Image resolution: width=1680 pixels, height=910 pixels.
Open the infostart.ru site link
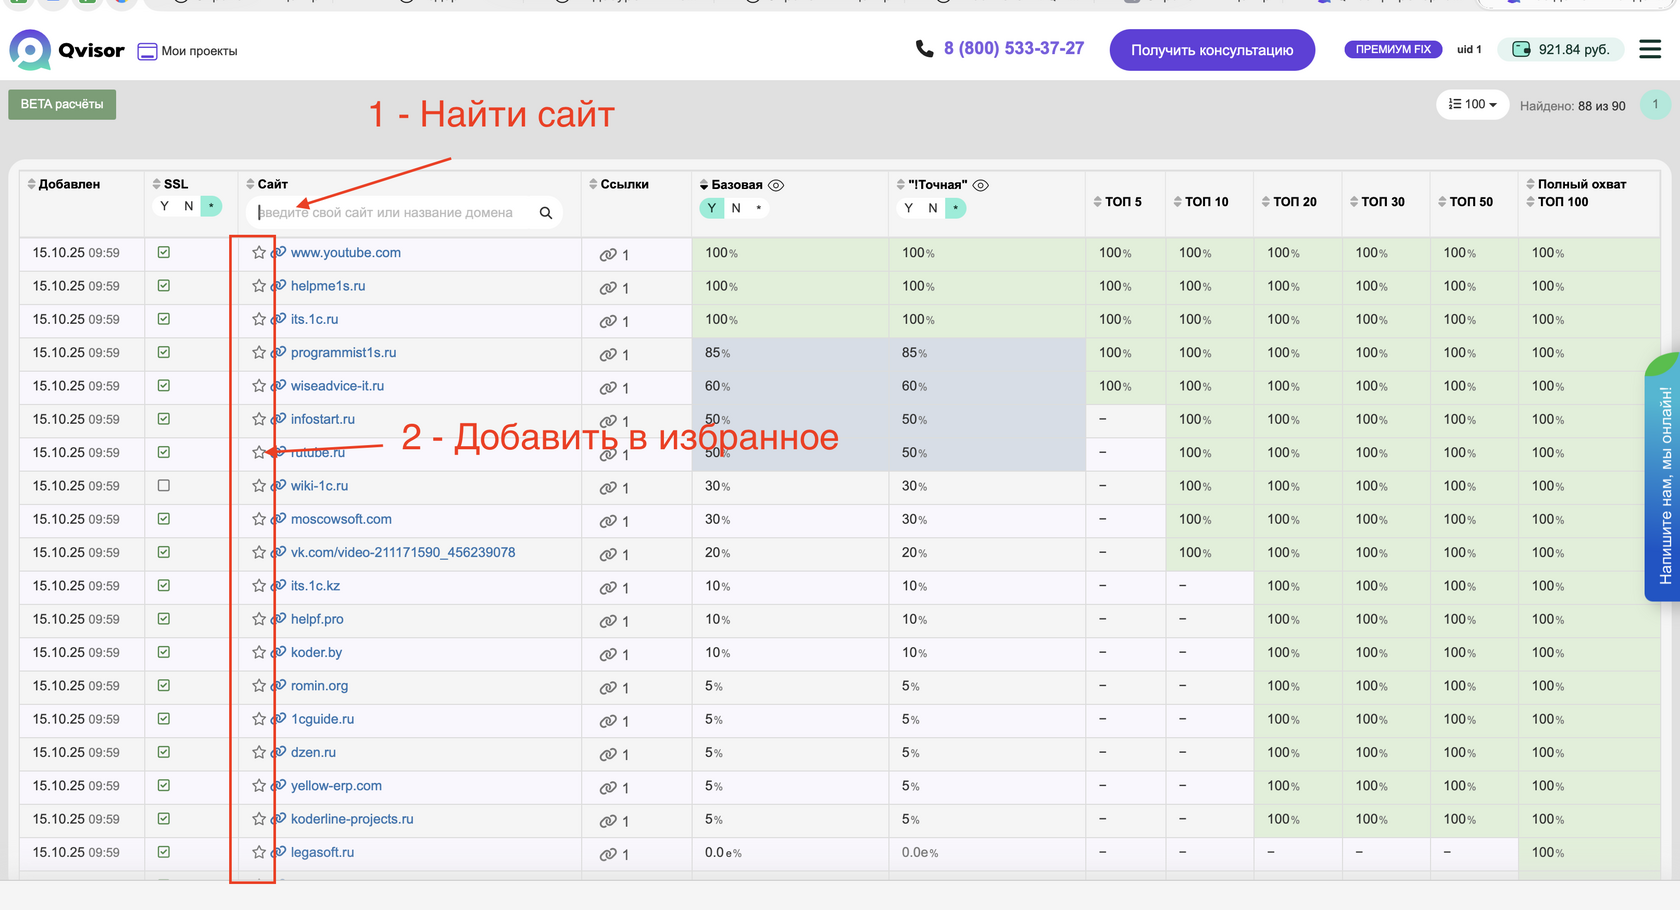pyautogui.click(x=323, y=419)
